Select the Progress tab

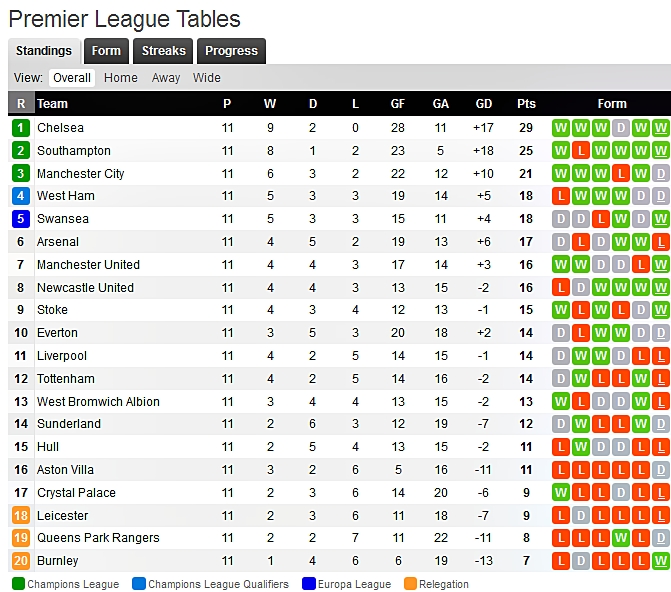pyautogui.click(x=232, y=51)
